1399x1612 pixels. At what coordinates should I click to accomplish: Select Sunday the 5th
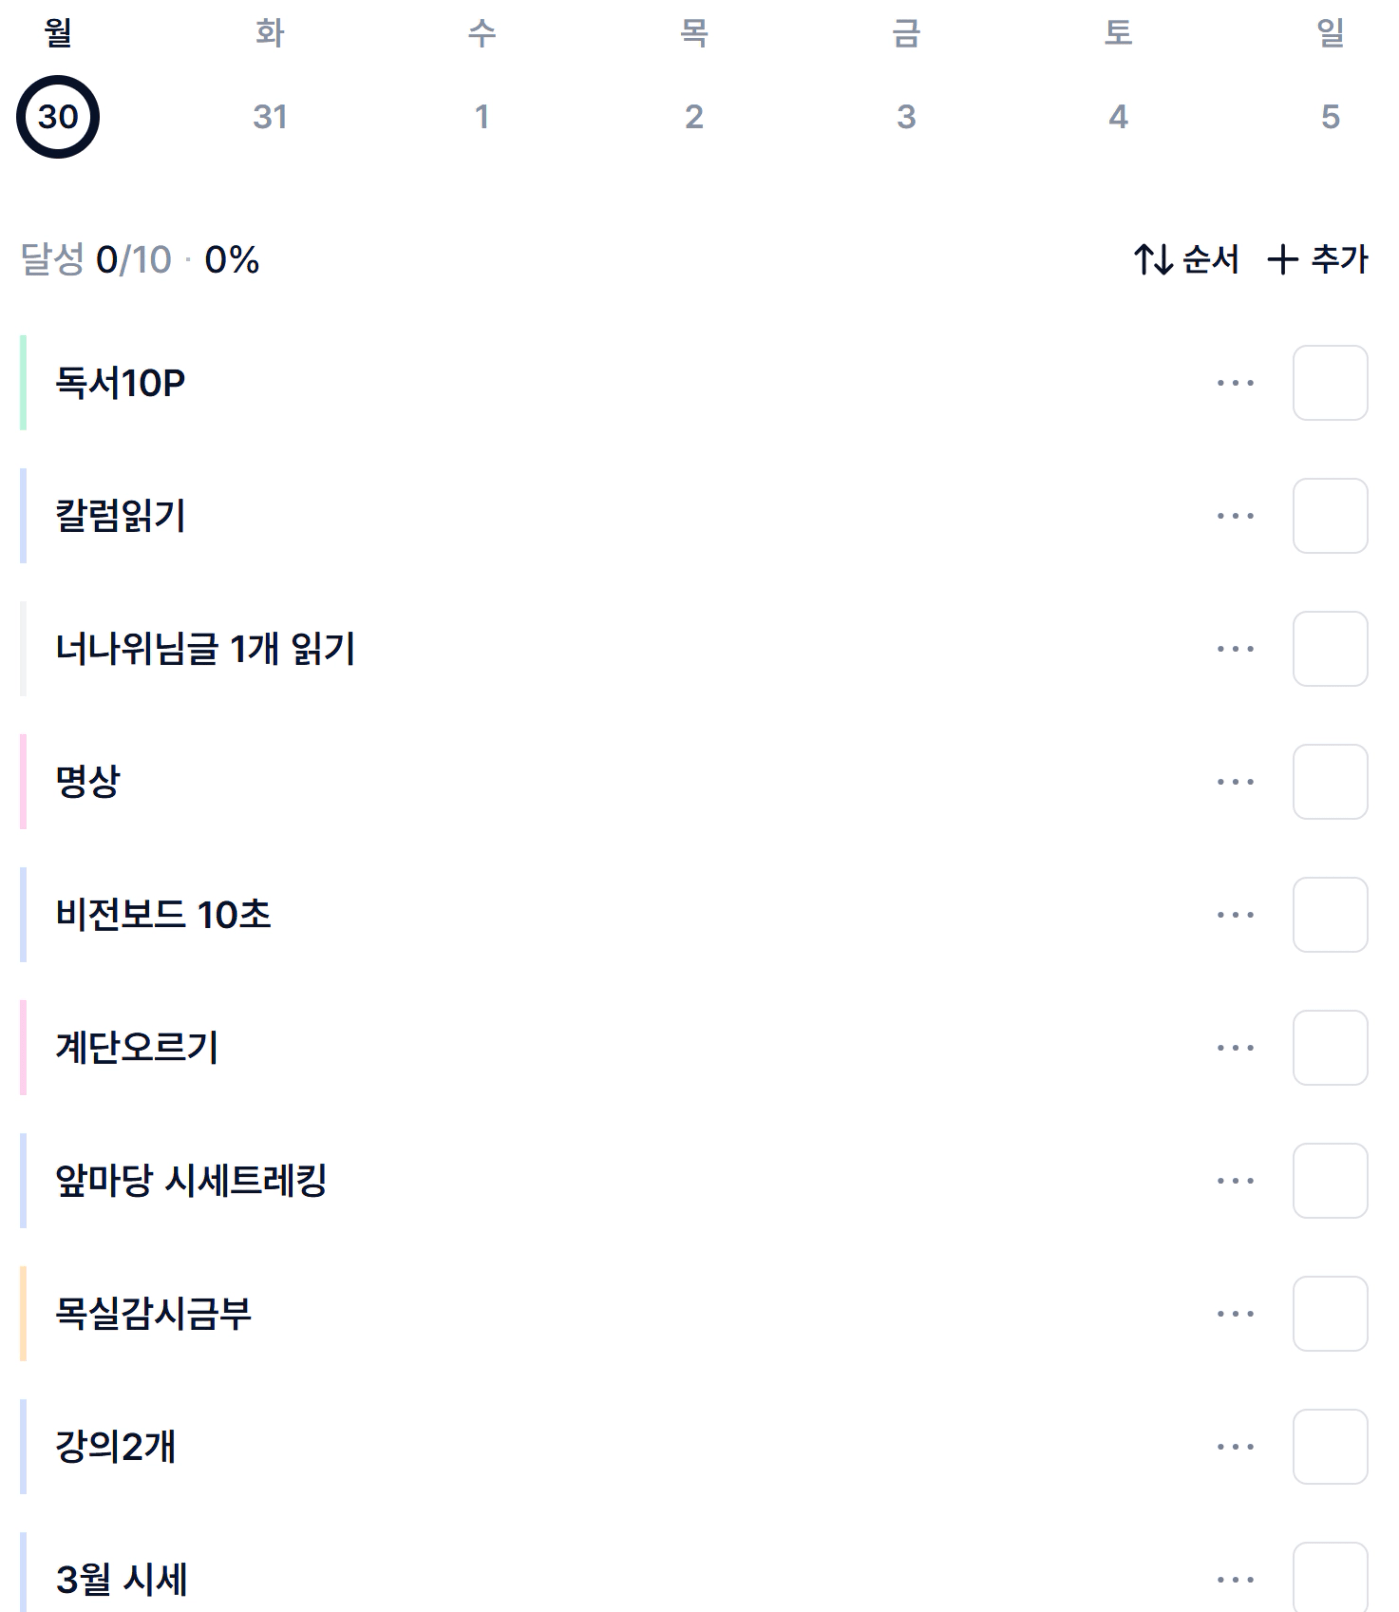tap(1329, 117)
